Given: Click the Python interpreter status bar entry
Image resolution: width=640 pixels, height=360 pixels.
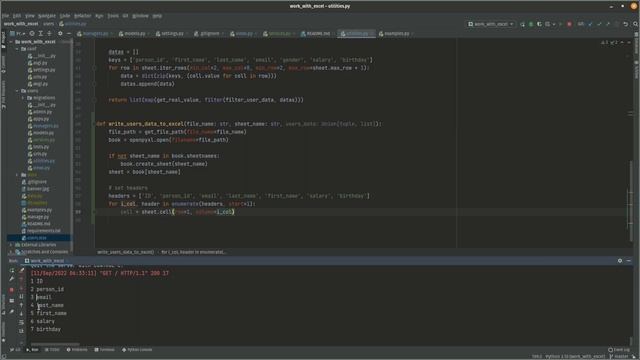Looking at the screenshot, I should tap(575, 357).
